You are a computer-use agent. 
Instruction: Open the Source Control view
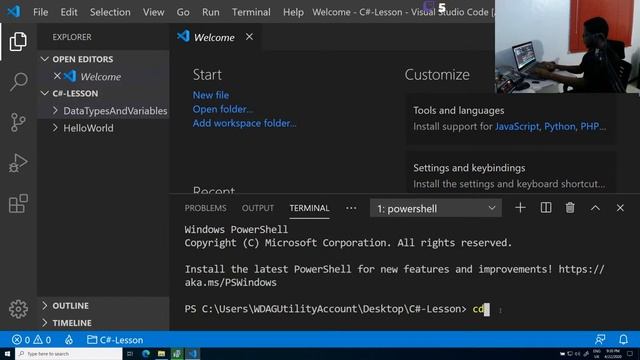(18, 122)
